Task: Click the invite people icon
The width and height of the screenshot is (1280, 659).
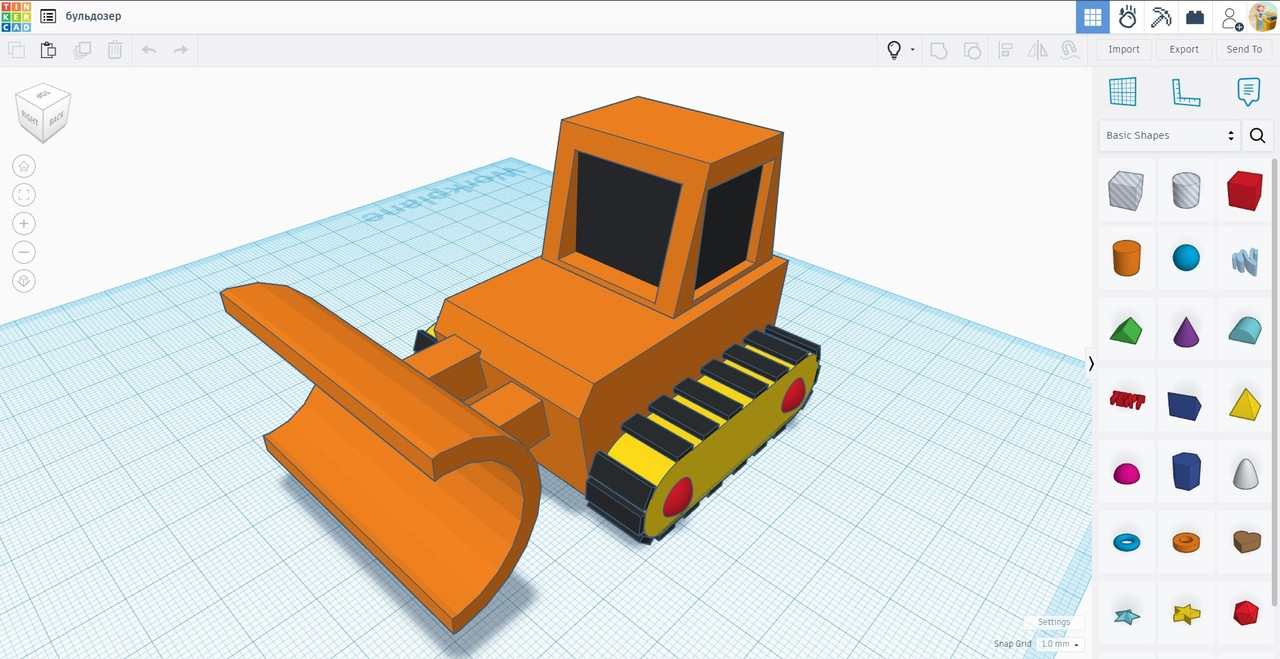Action: (1232, 18)
